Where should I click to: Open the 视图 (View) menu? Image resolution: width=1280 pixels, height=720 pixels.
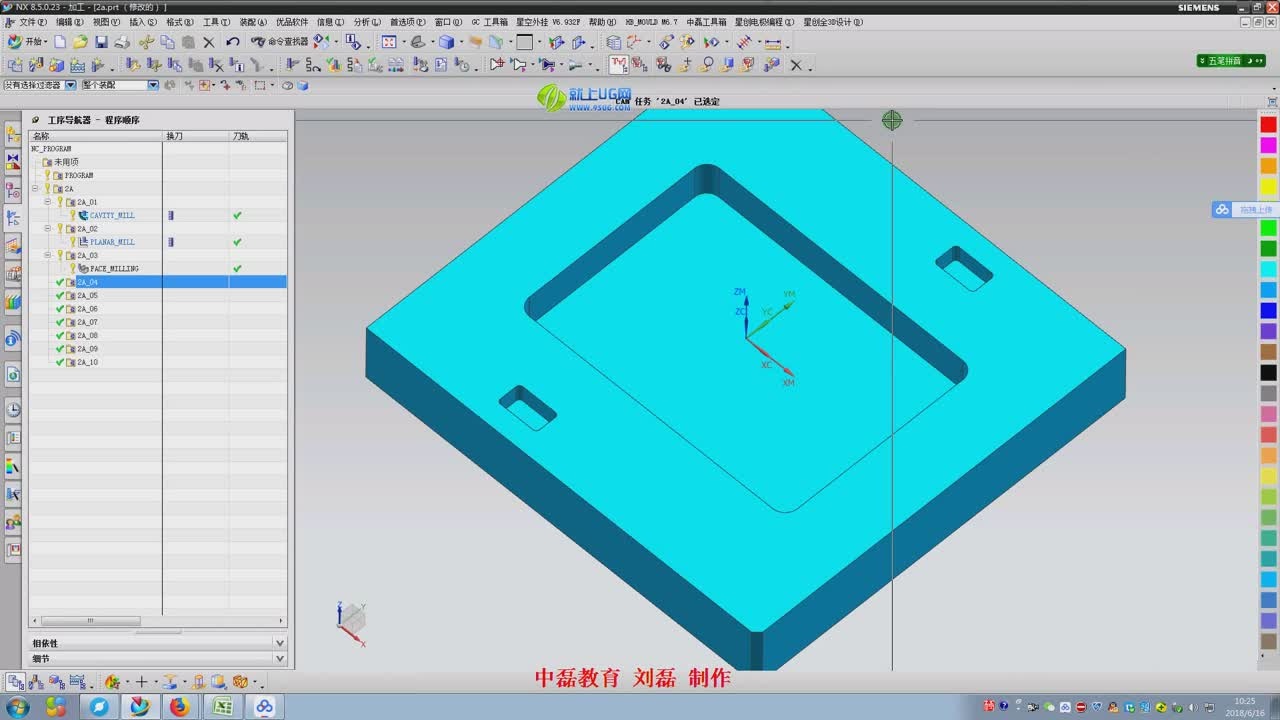(x=107, y=21)
